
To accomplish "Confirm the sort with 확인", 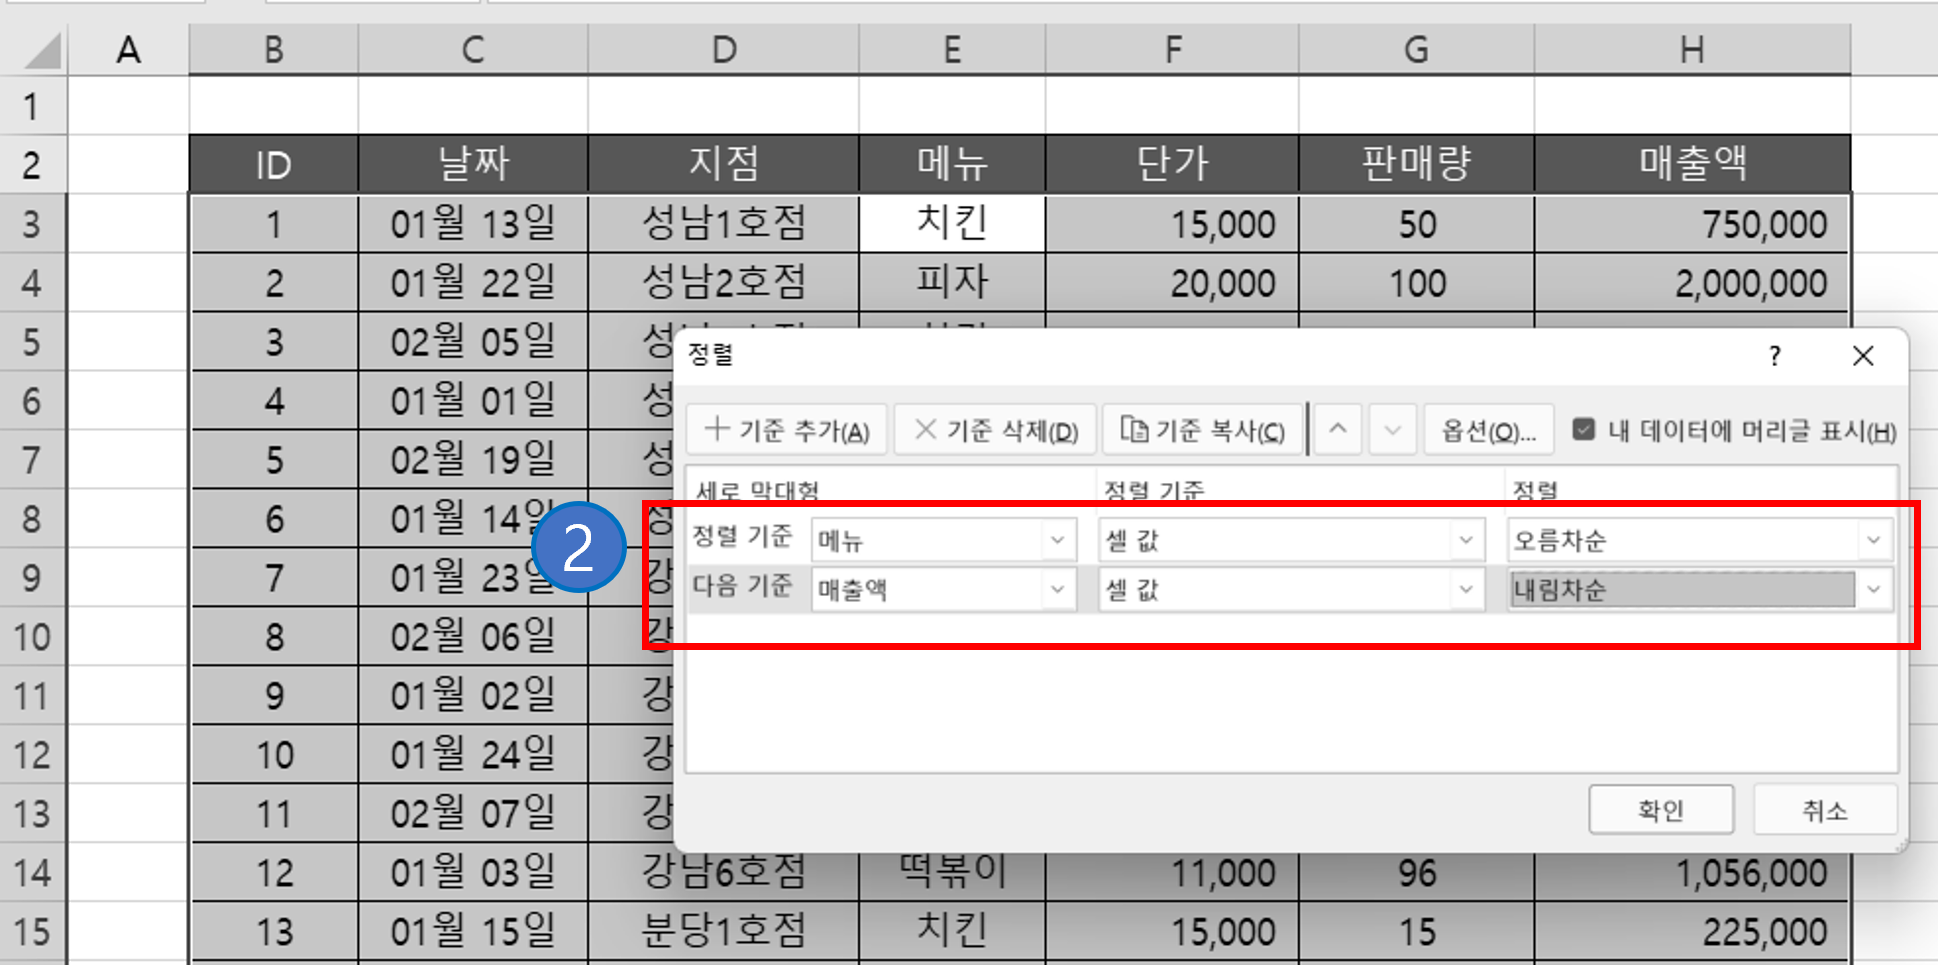I will [x=1661, y=809].
